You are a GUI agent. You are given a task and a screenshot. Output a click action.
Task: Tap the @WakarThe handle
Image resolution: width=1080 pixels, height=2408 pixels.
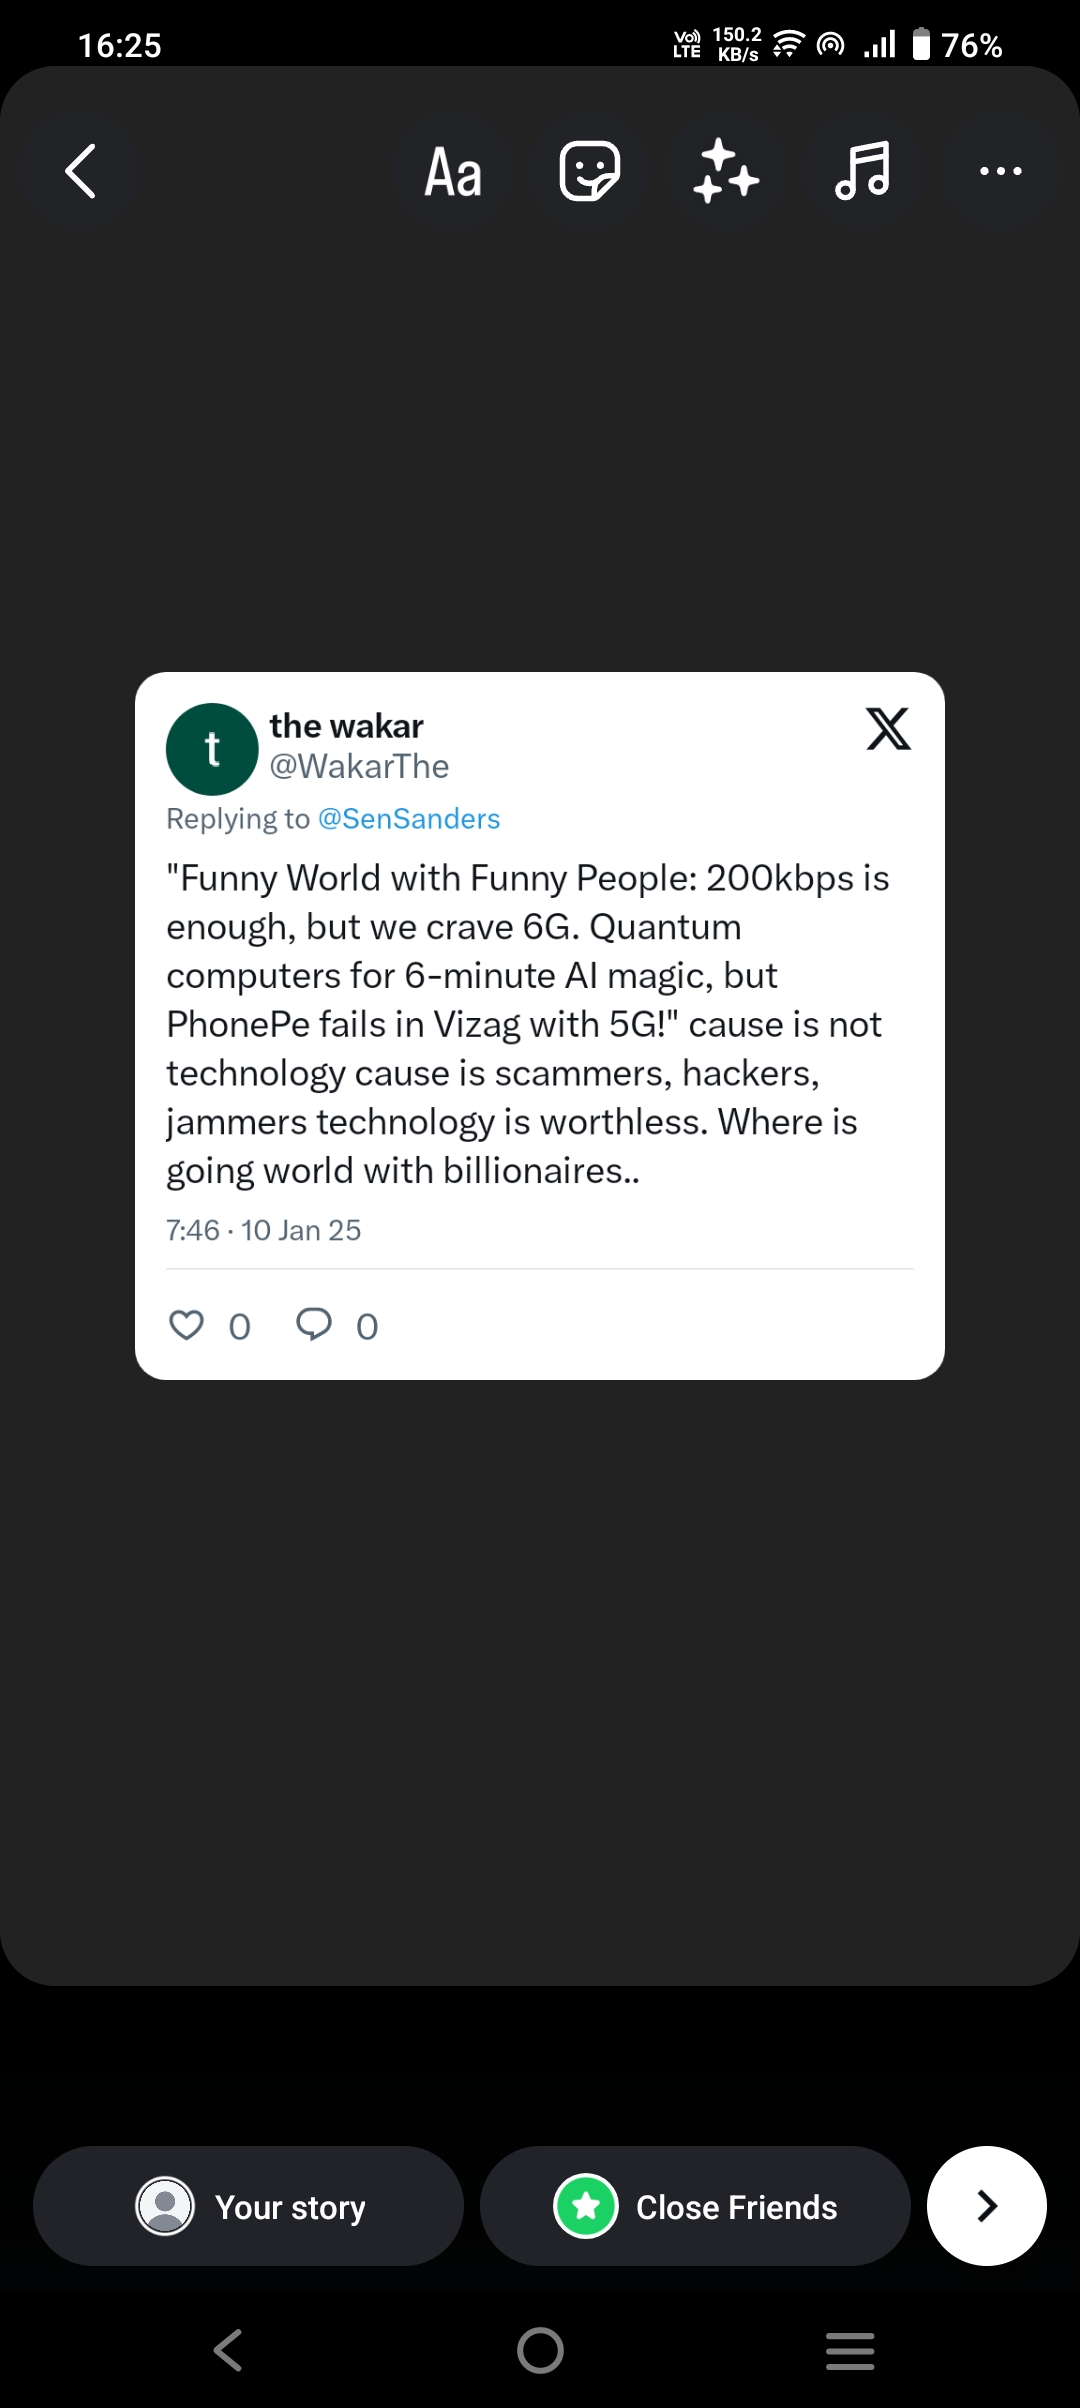(359, 767)
